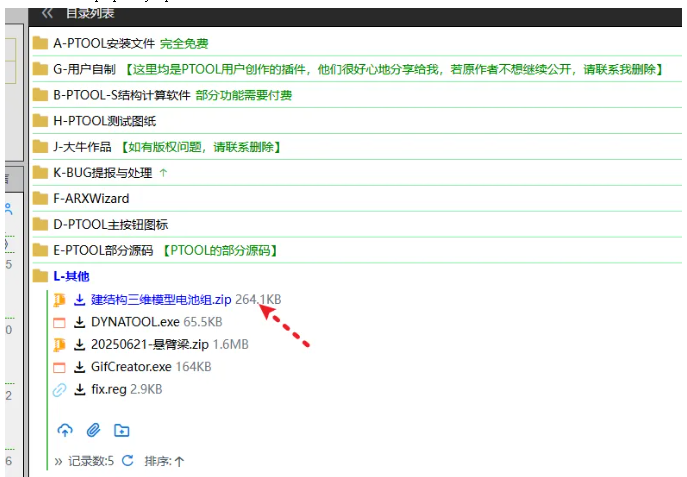
Task: Open fix.reg file link
Action: pyautogui.click(x=109, y=389)
